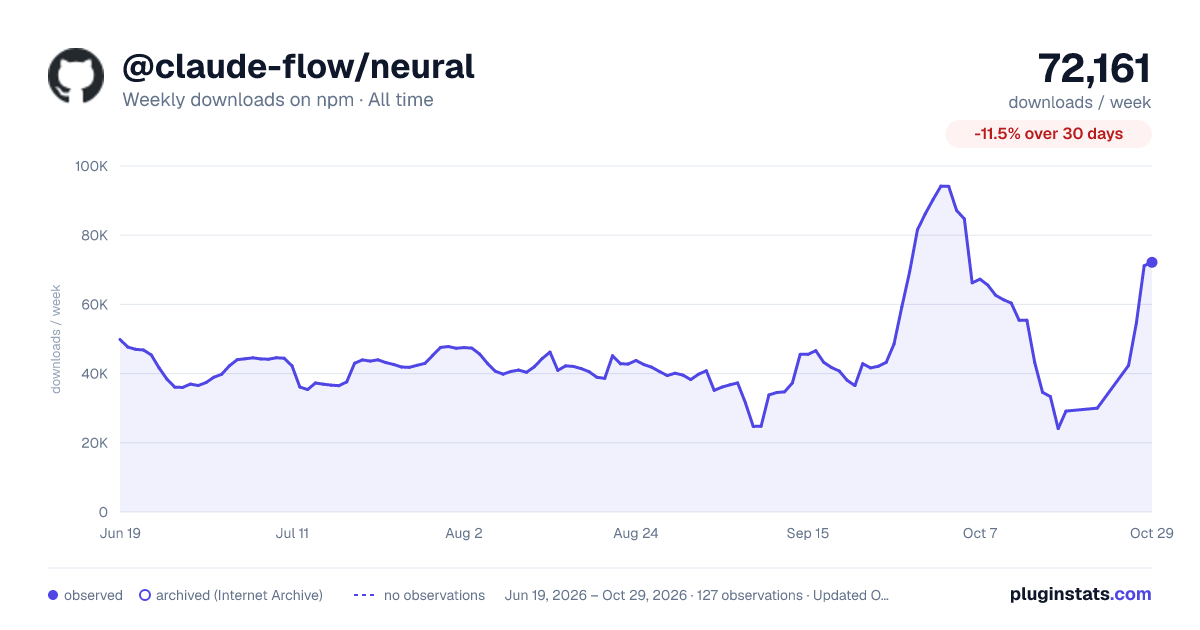Image resolution: width=1200 pixels, height=630 pixels.
Task: Click the 80K y-axis label
Action: pyautogui.click(x=95, y=236)
